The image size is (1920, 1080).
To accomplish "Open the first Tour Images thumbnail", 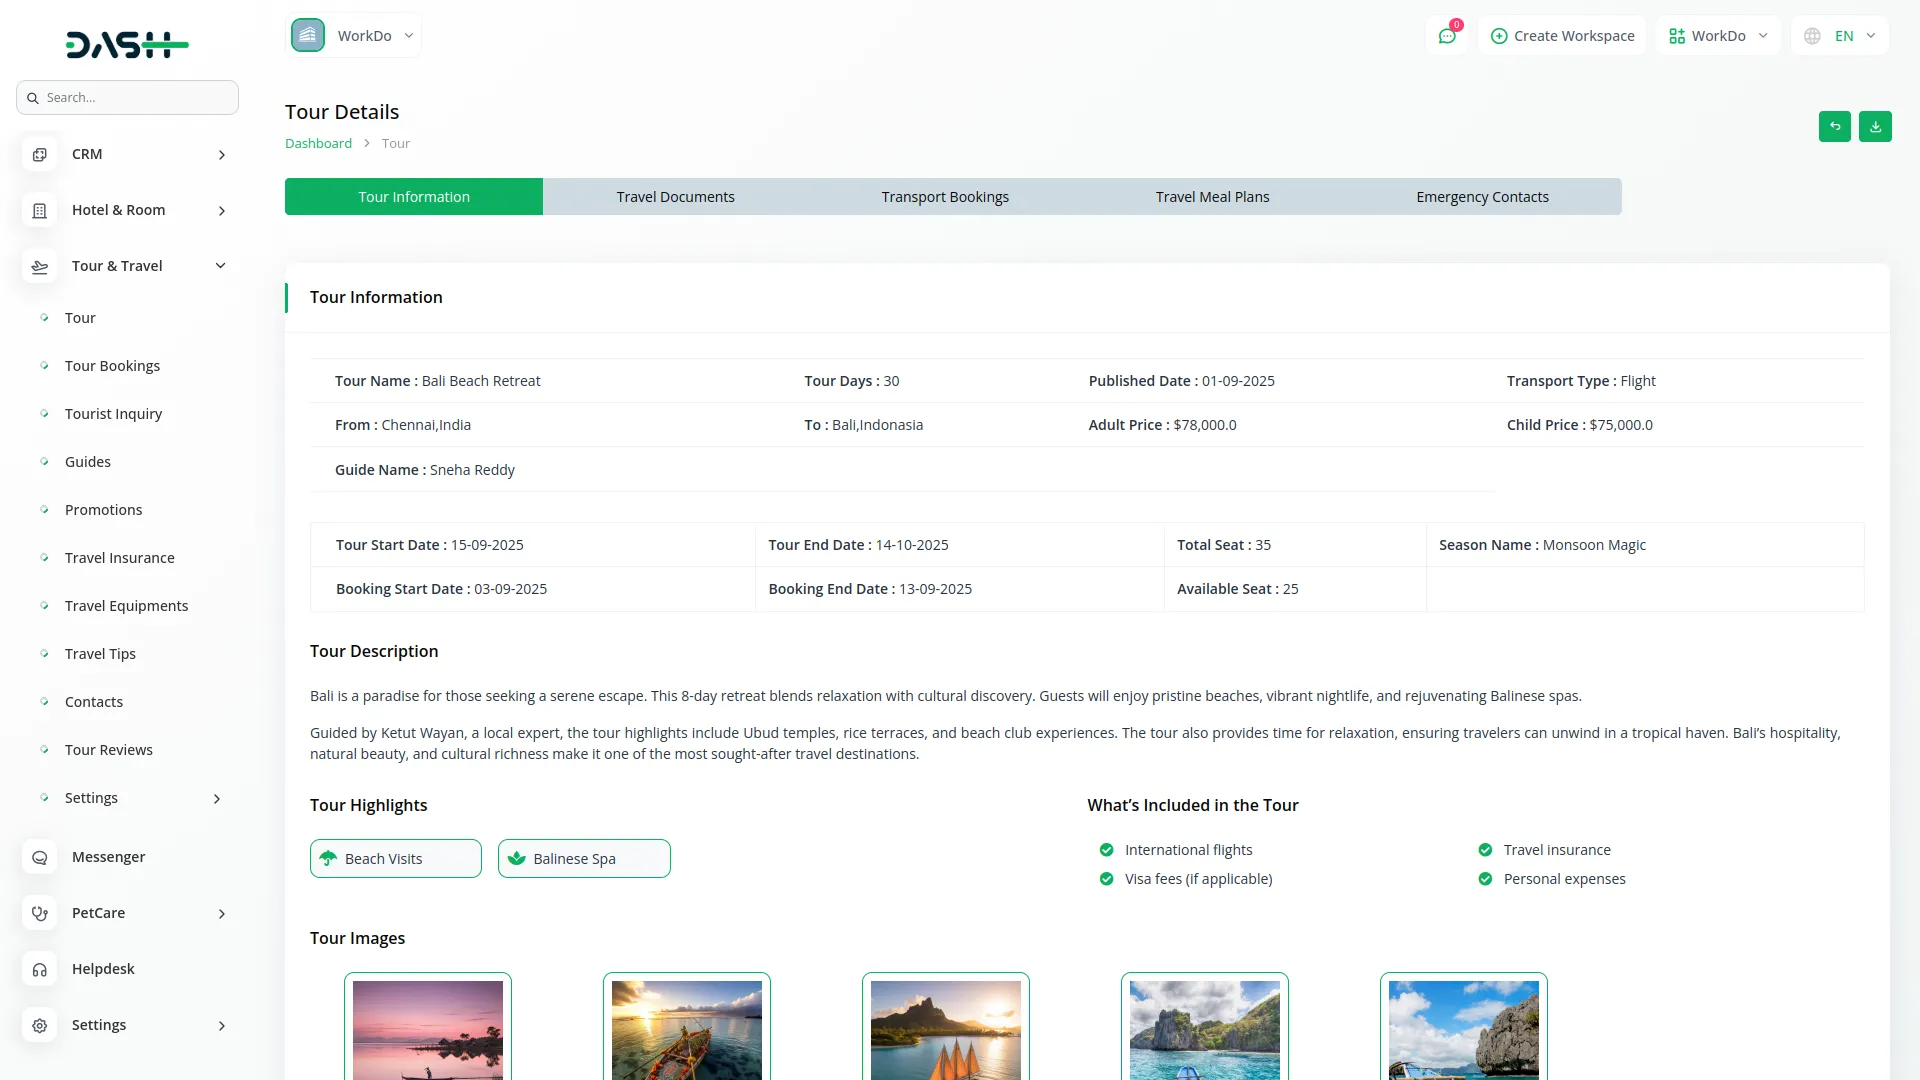I will pos(427,1031).
